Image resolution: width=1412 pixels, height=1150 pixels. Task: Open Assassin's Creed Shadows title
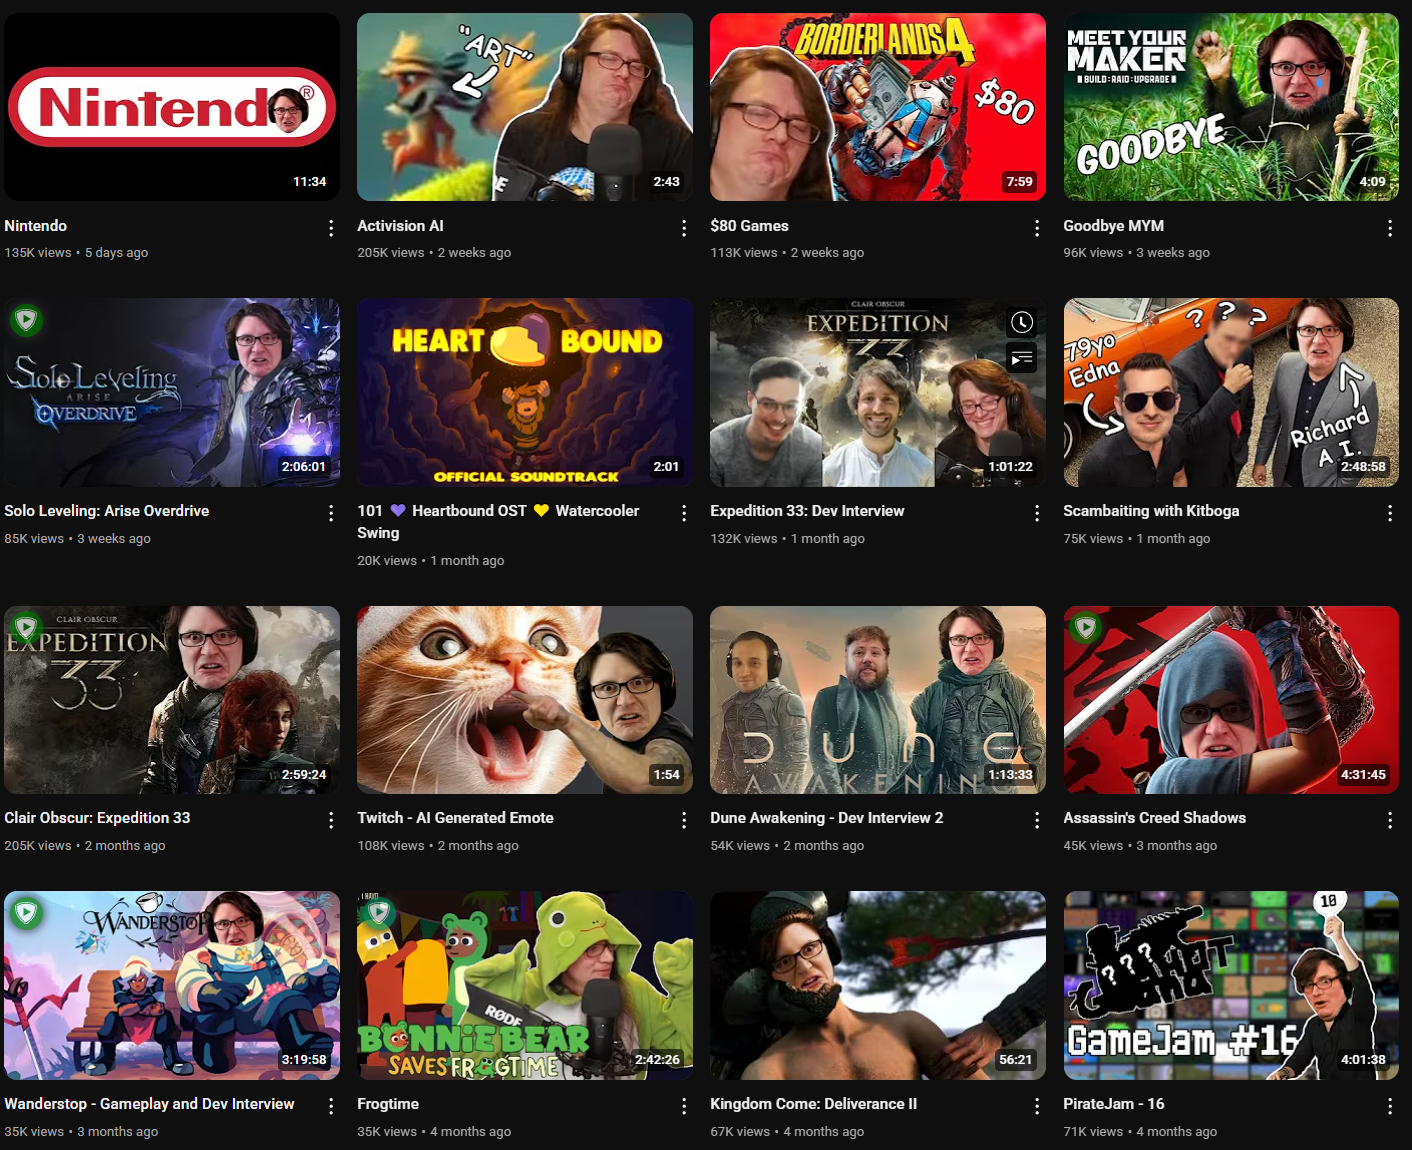pos(1154,818)
